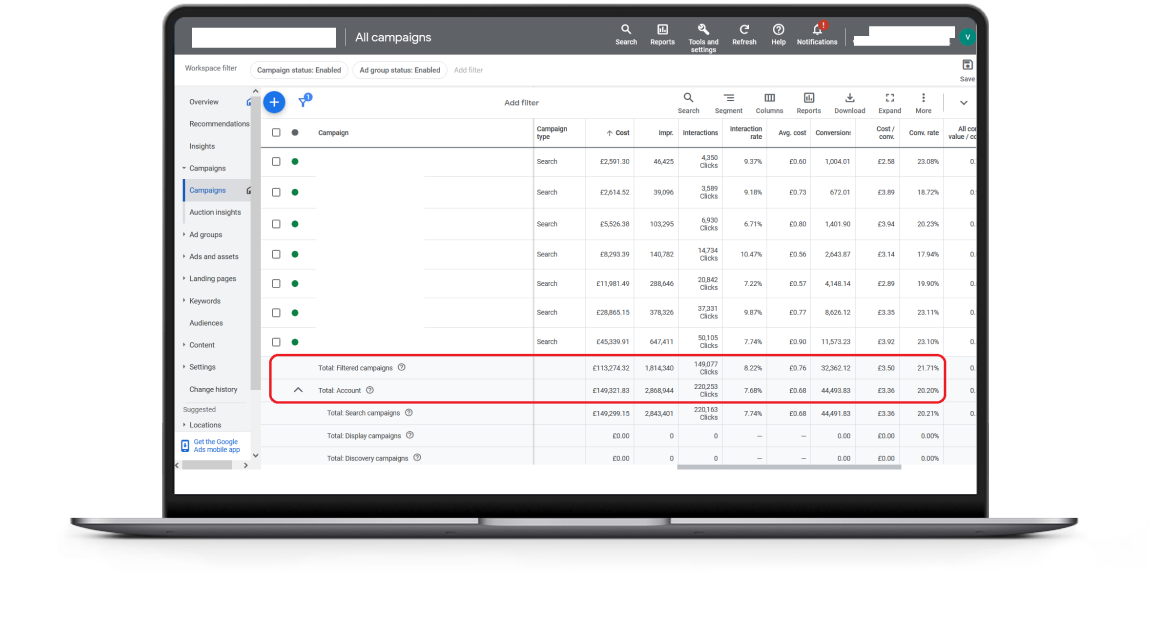This screenshot has height=630, width=1150.
Task: Open Recommendations in the sidebar
Action: pos(219,124)
